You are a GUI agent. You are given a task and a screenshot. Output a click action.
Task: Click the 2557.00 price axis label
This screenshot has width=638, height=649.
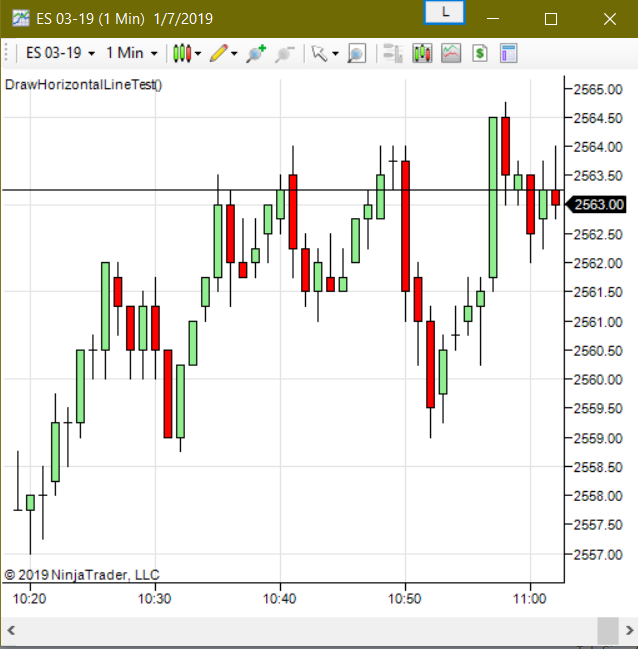[x=598, y=555]
